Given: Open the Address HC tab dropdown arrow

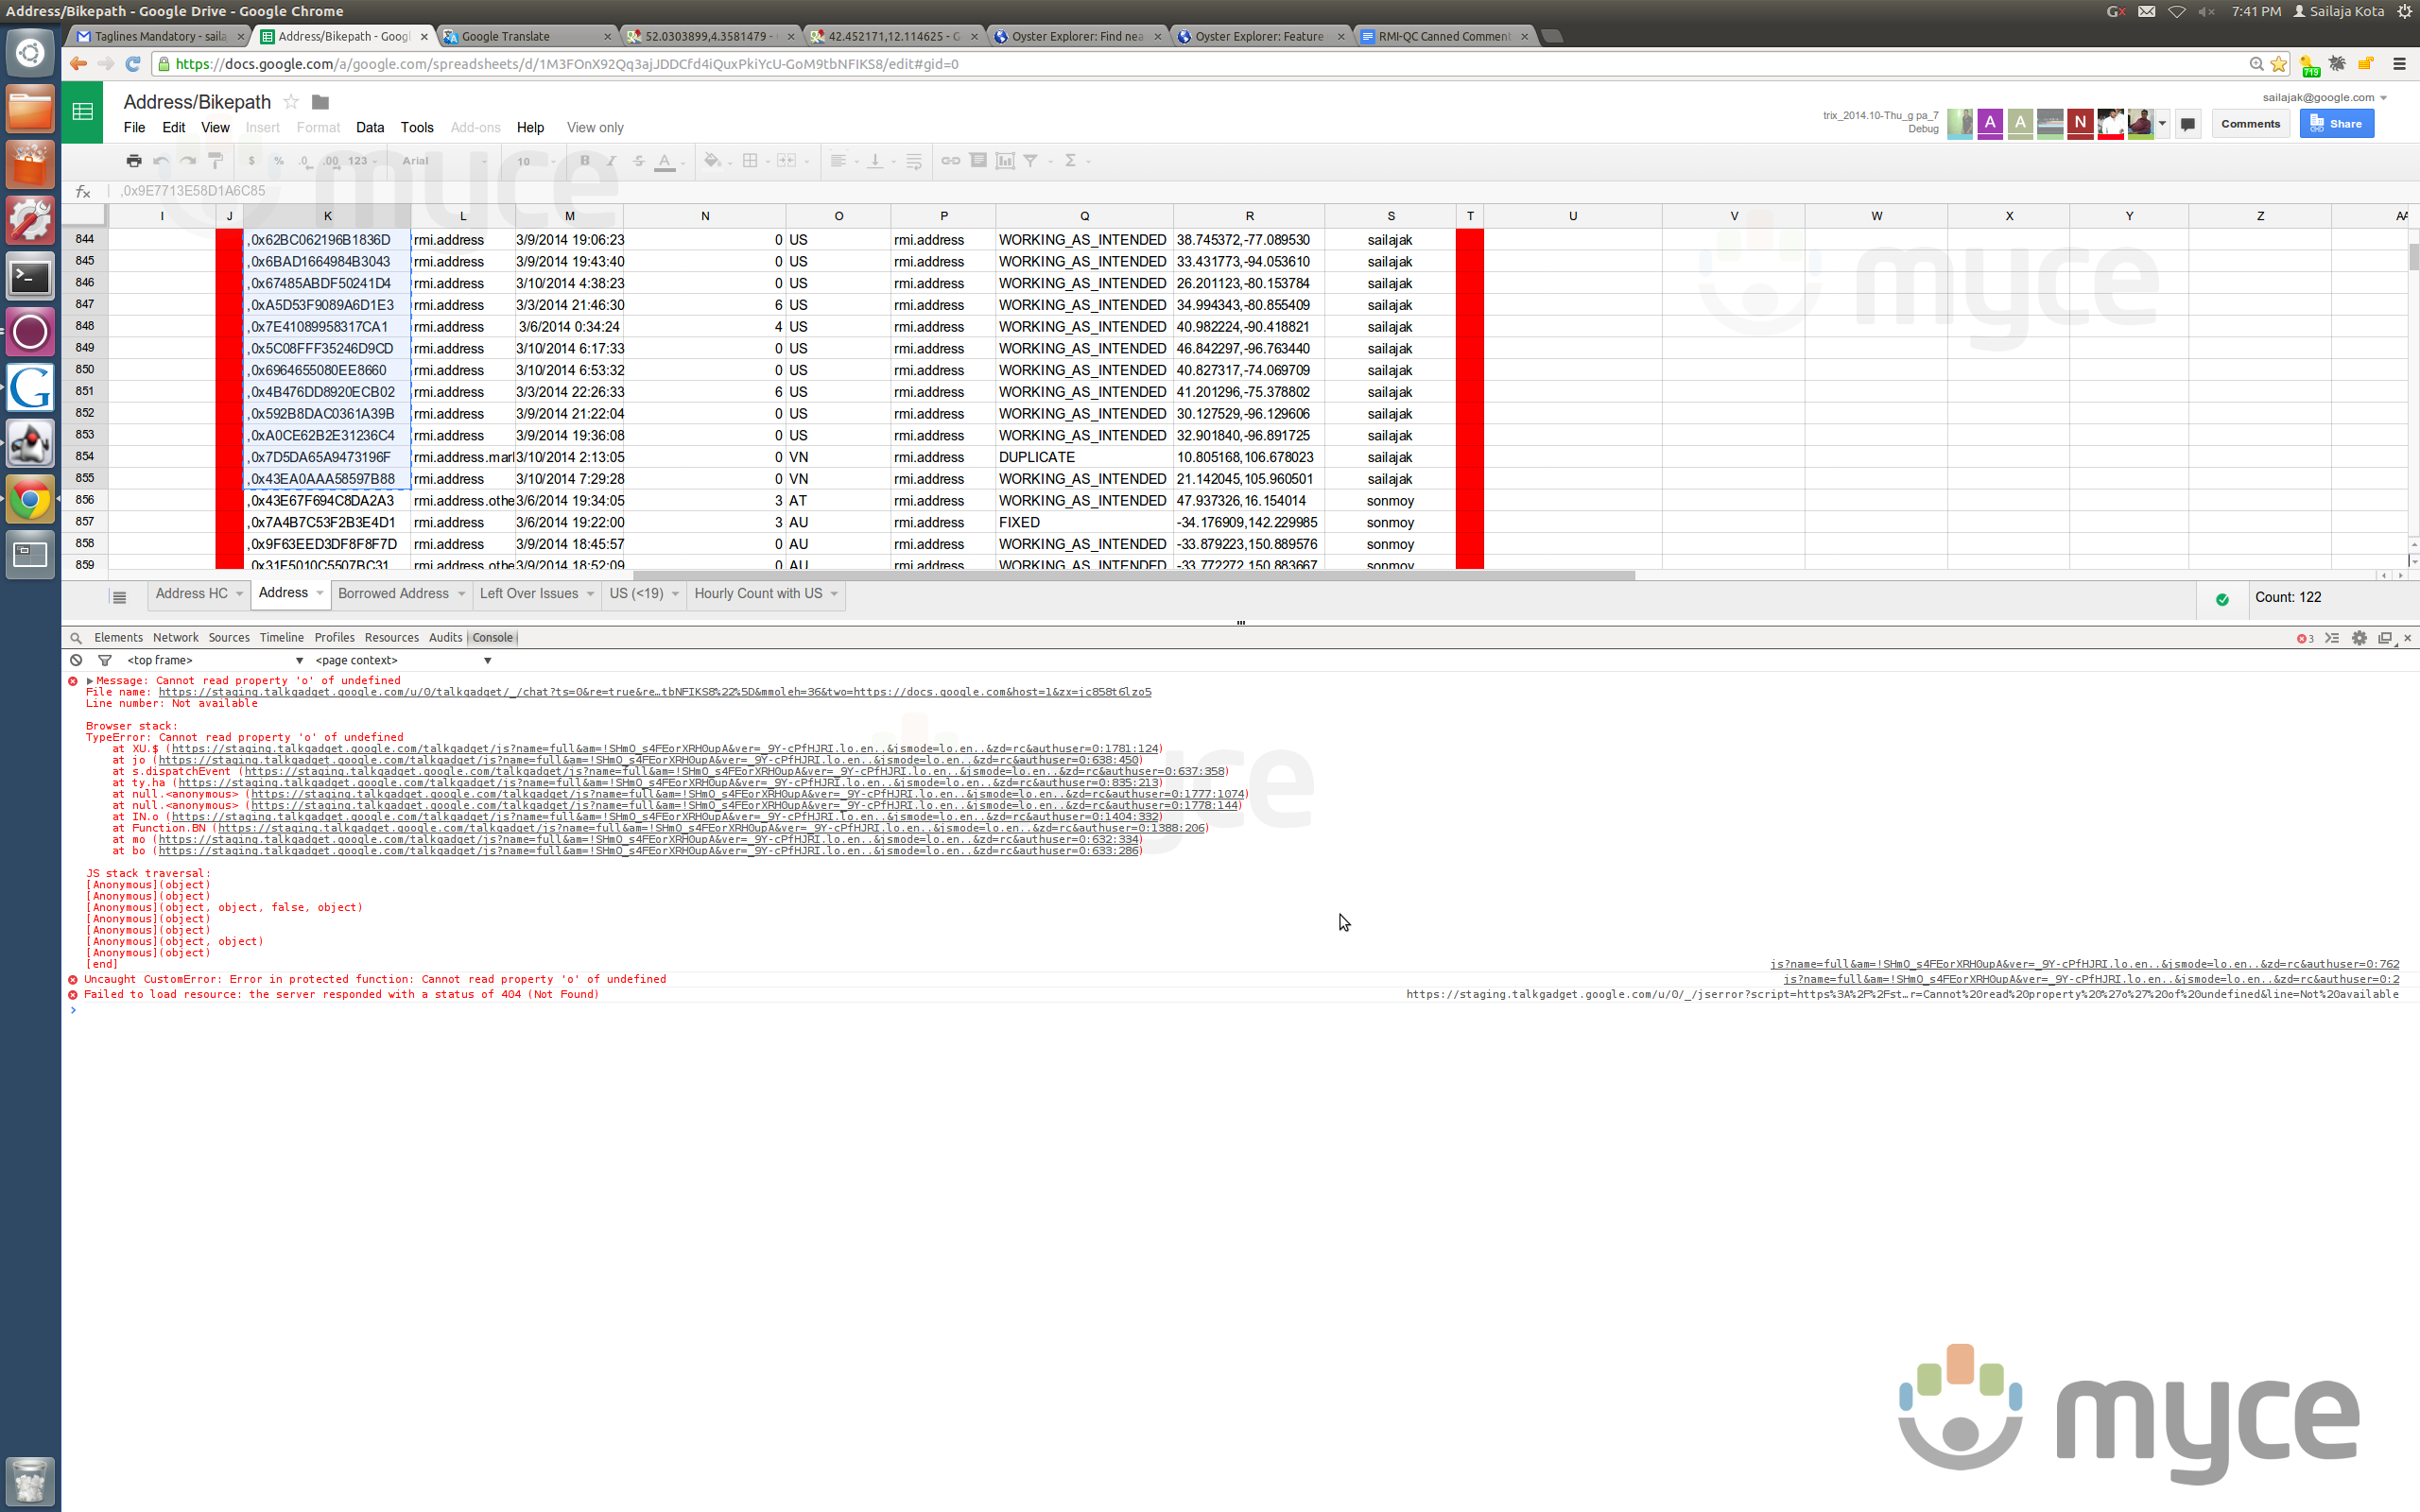Looking at the screenshot, I should [x=239, y=594].
